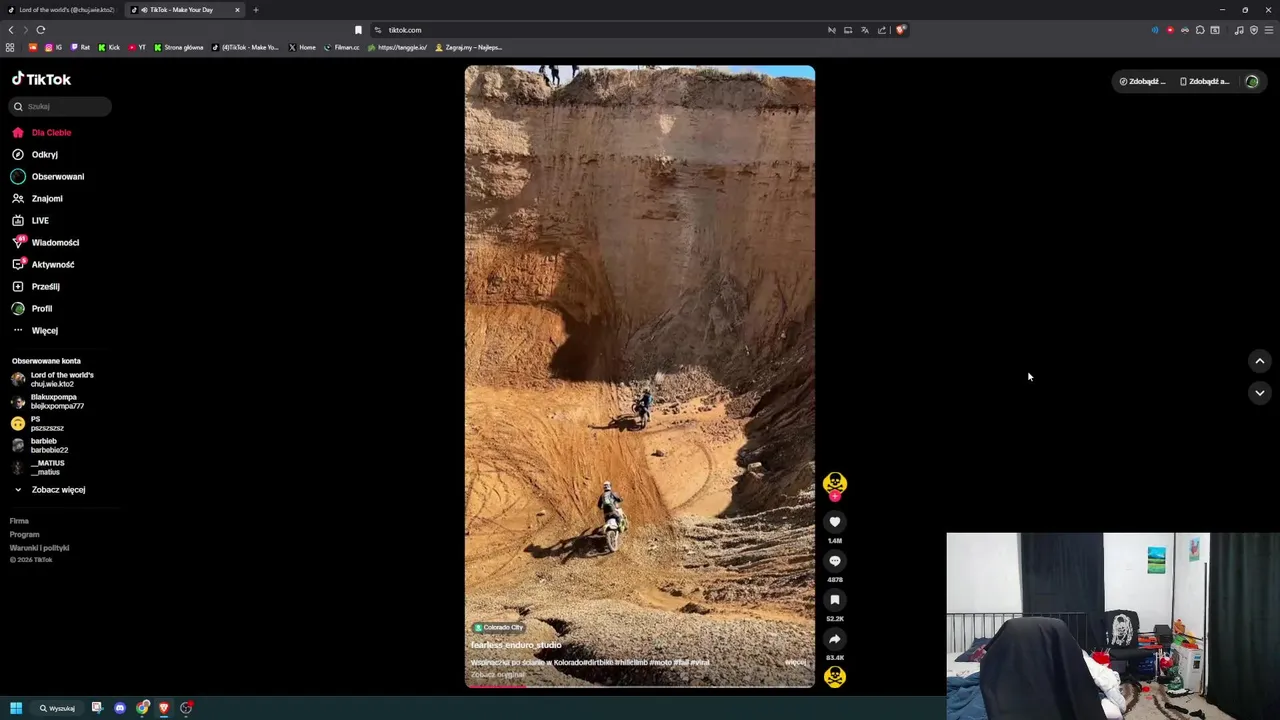The image size is (1280, 720).
Task: Open the extensions puzzle icon
Action: (x=1200, y=30)
